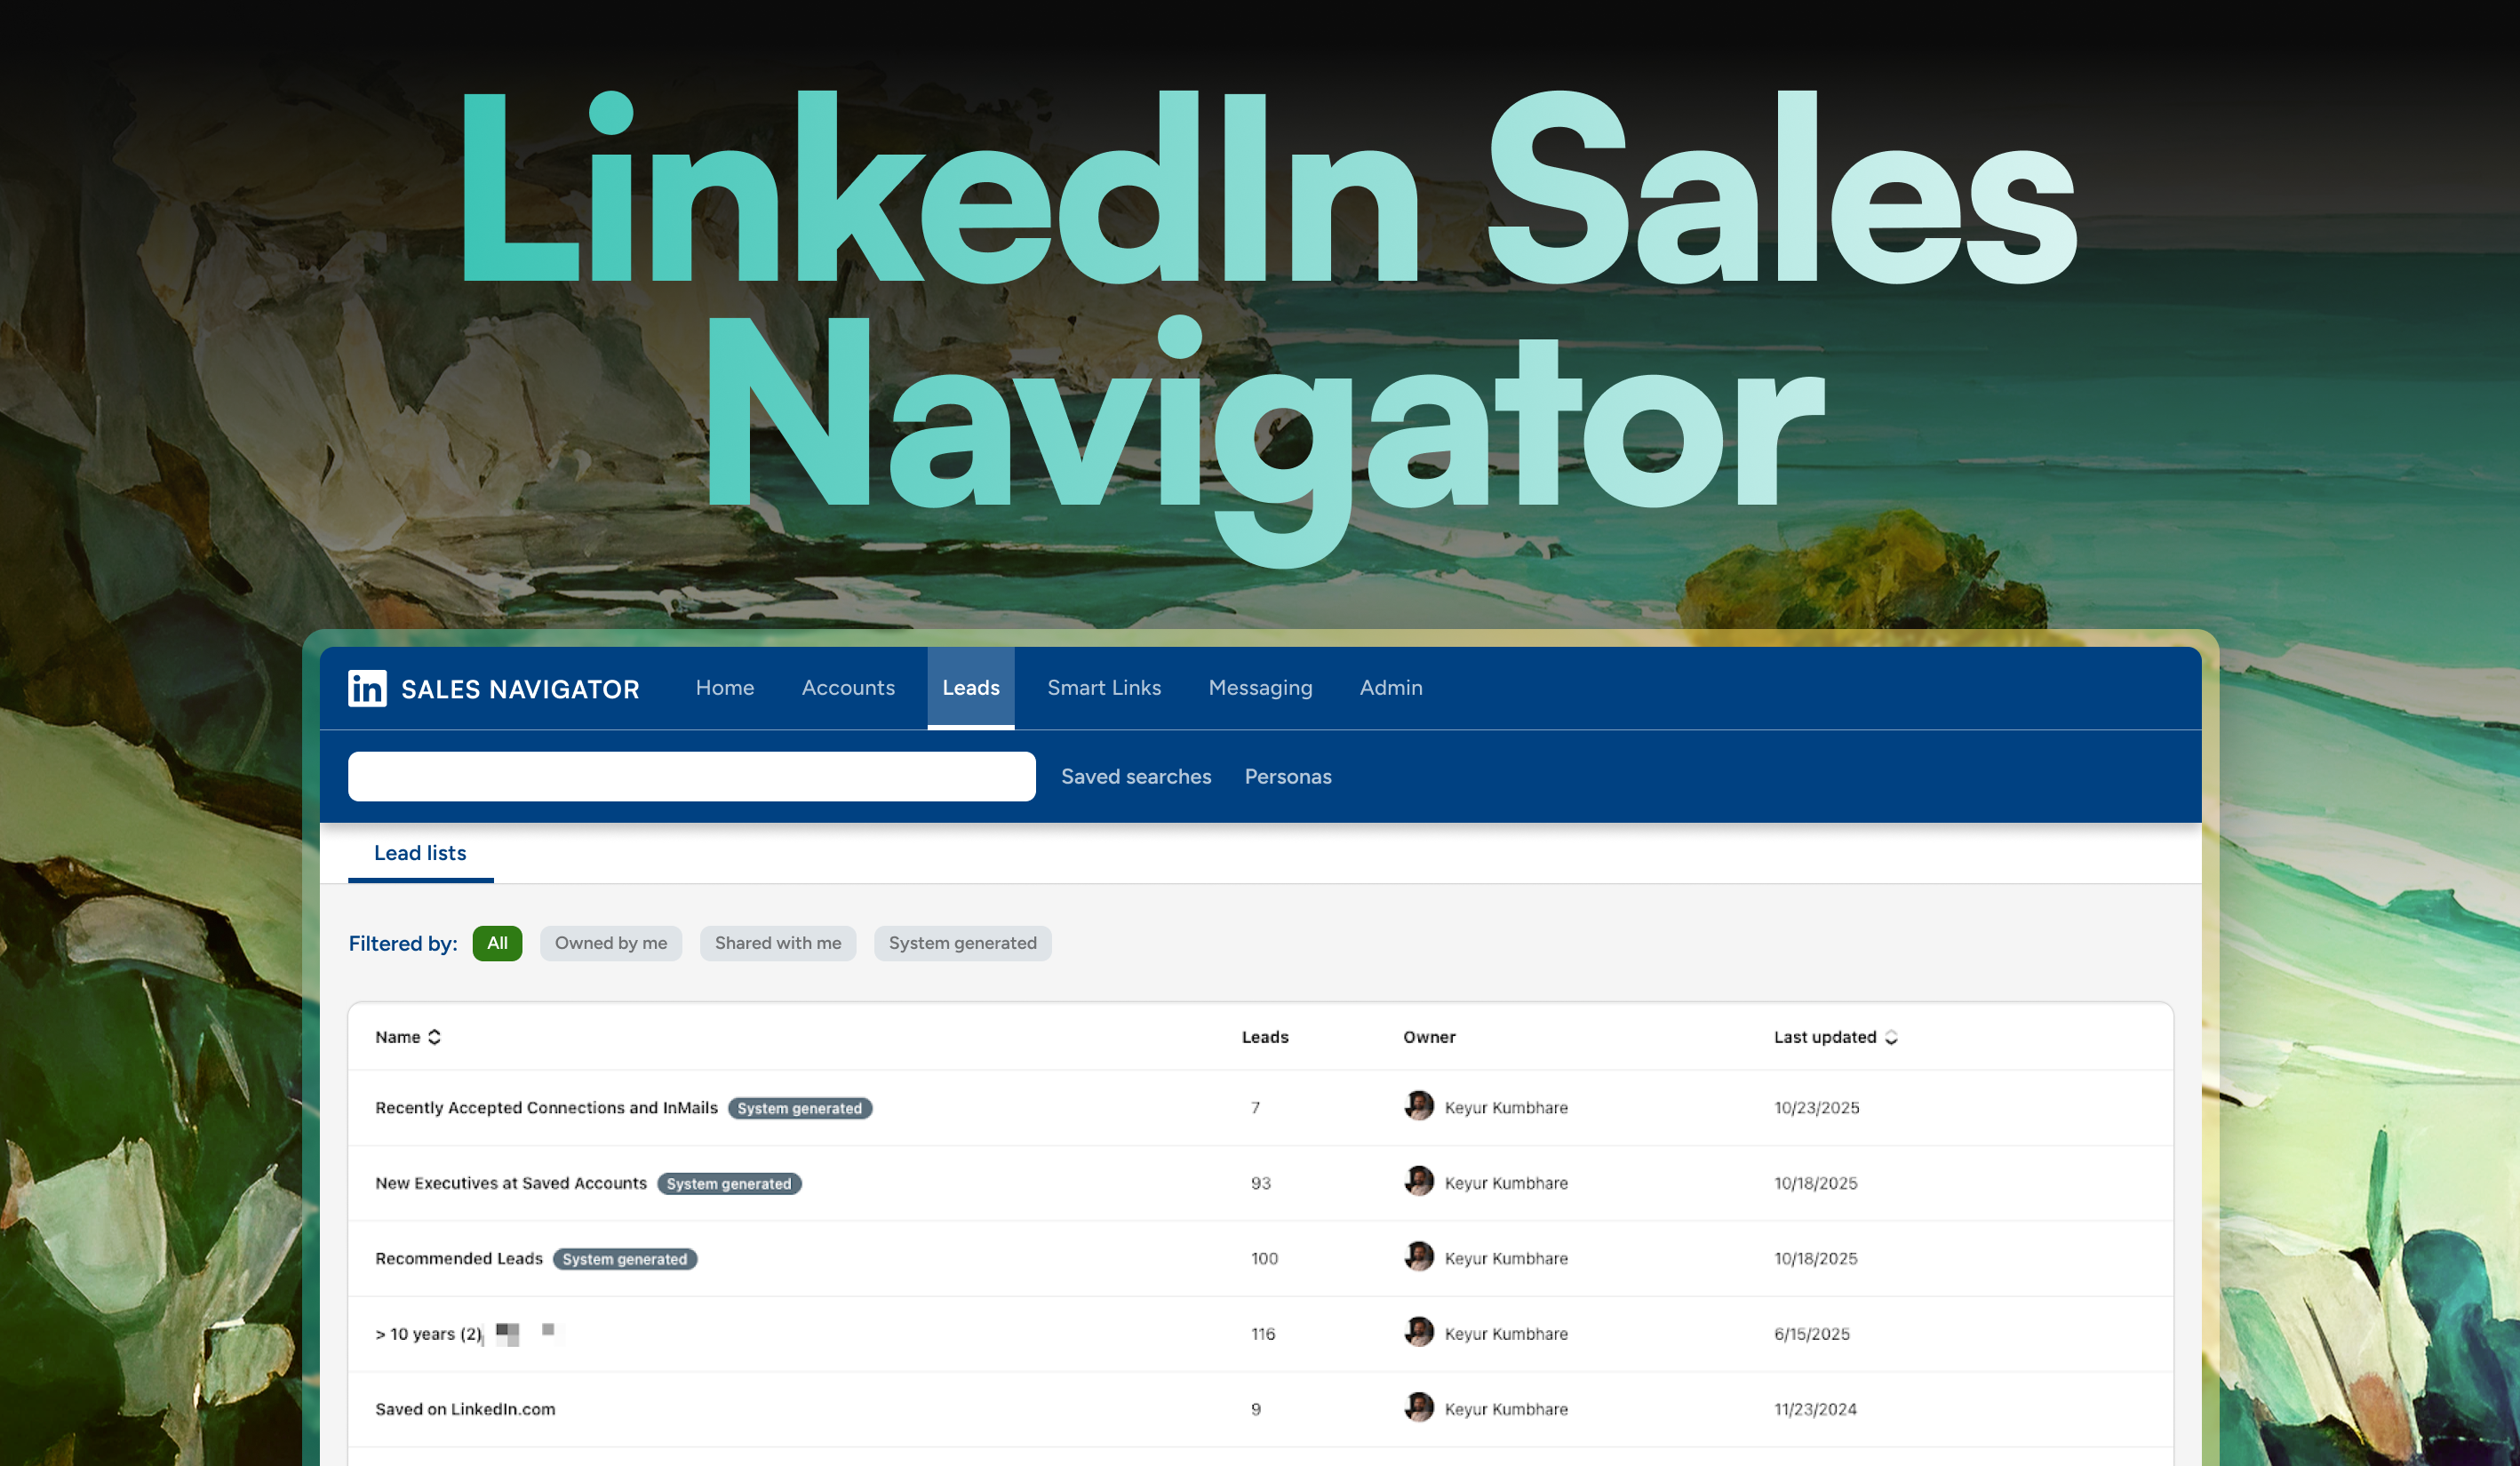Click owner avatar in Recommended Leads row
Screen dimensions: 2520x1466
[1419, 1256]
